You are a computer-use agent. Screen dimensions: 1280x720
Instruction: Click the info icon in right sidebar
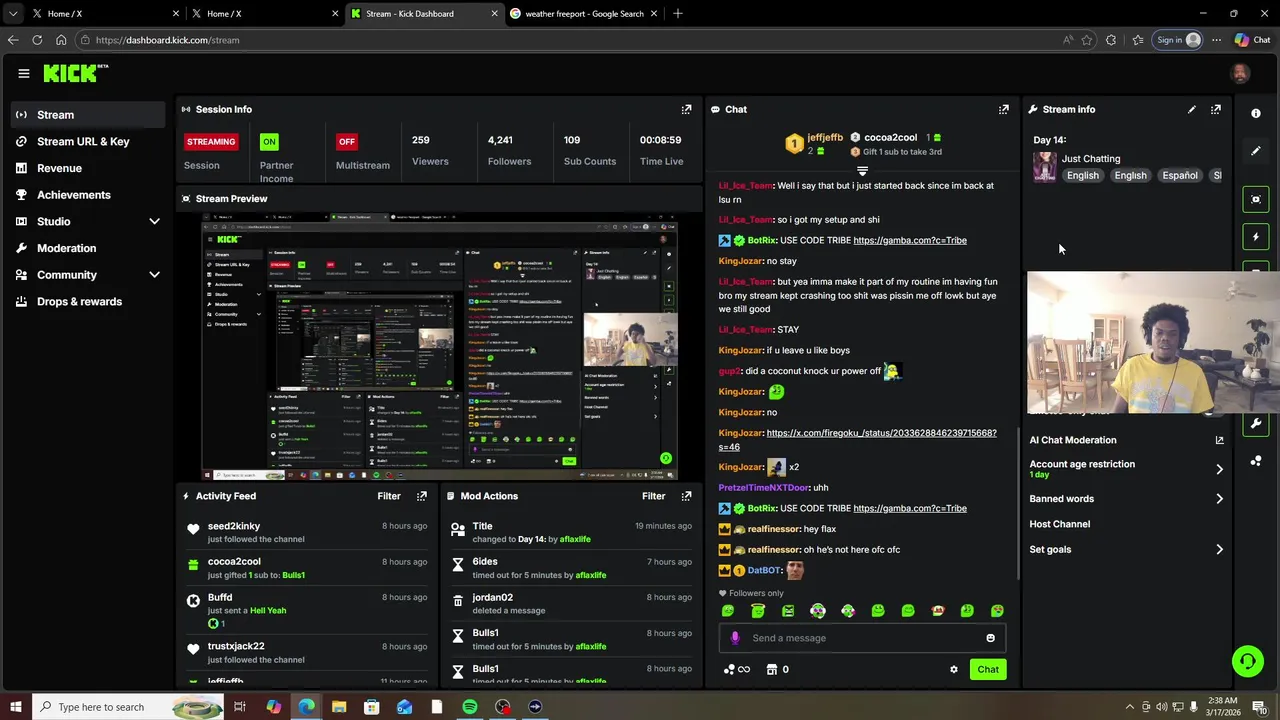(x=1256, y=113)
